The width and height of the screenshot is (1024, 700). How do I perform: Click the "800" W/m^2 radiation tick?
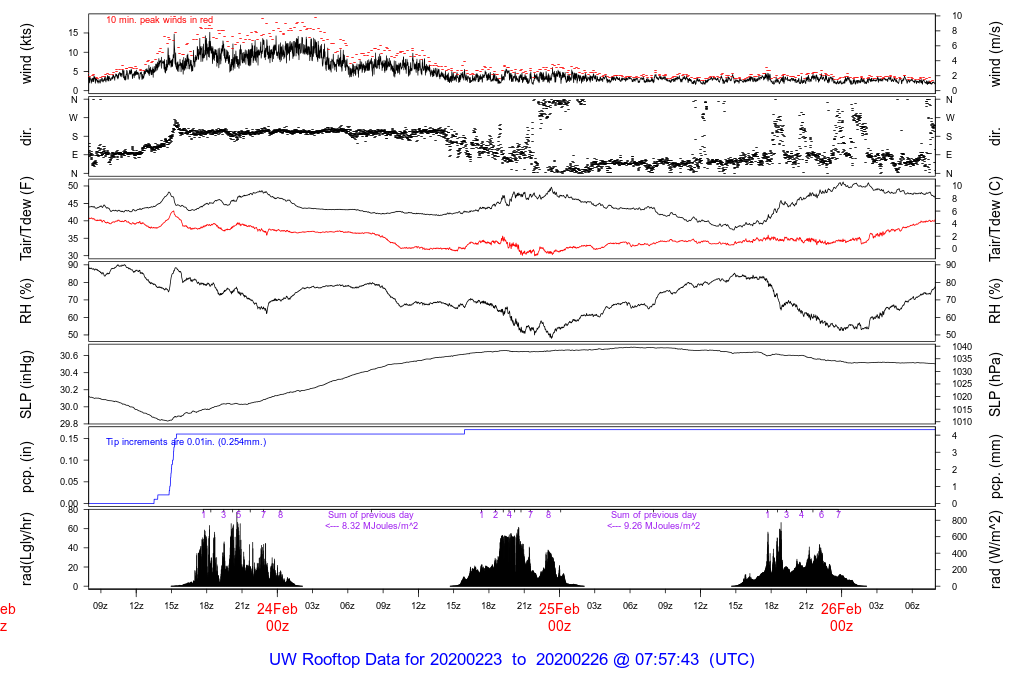[x=959, y=520]
